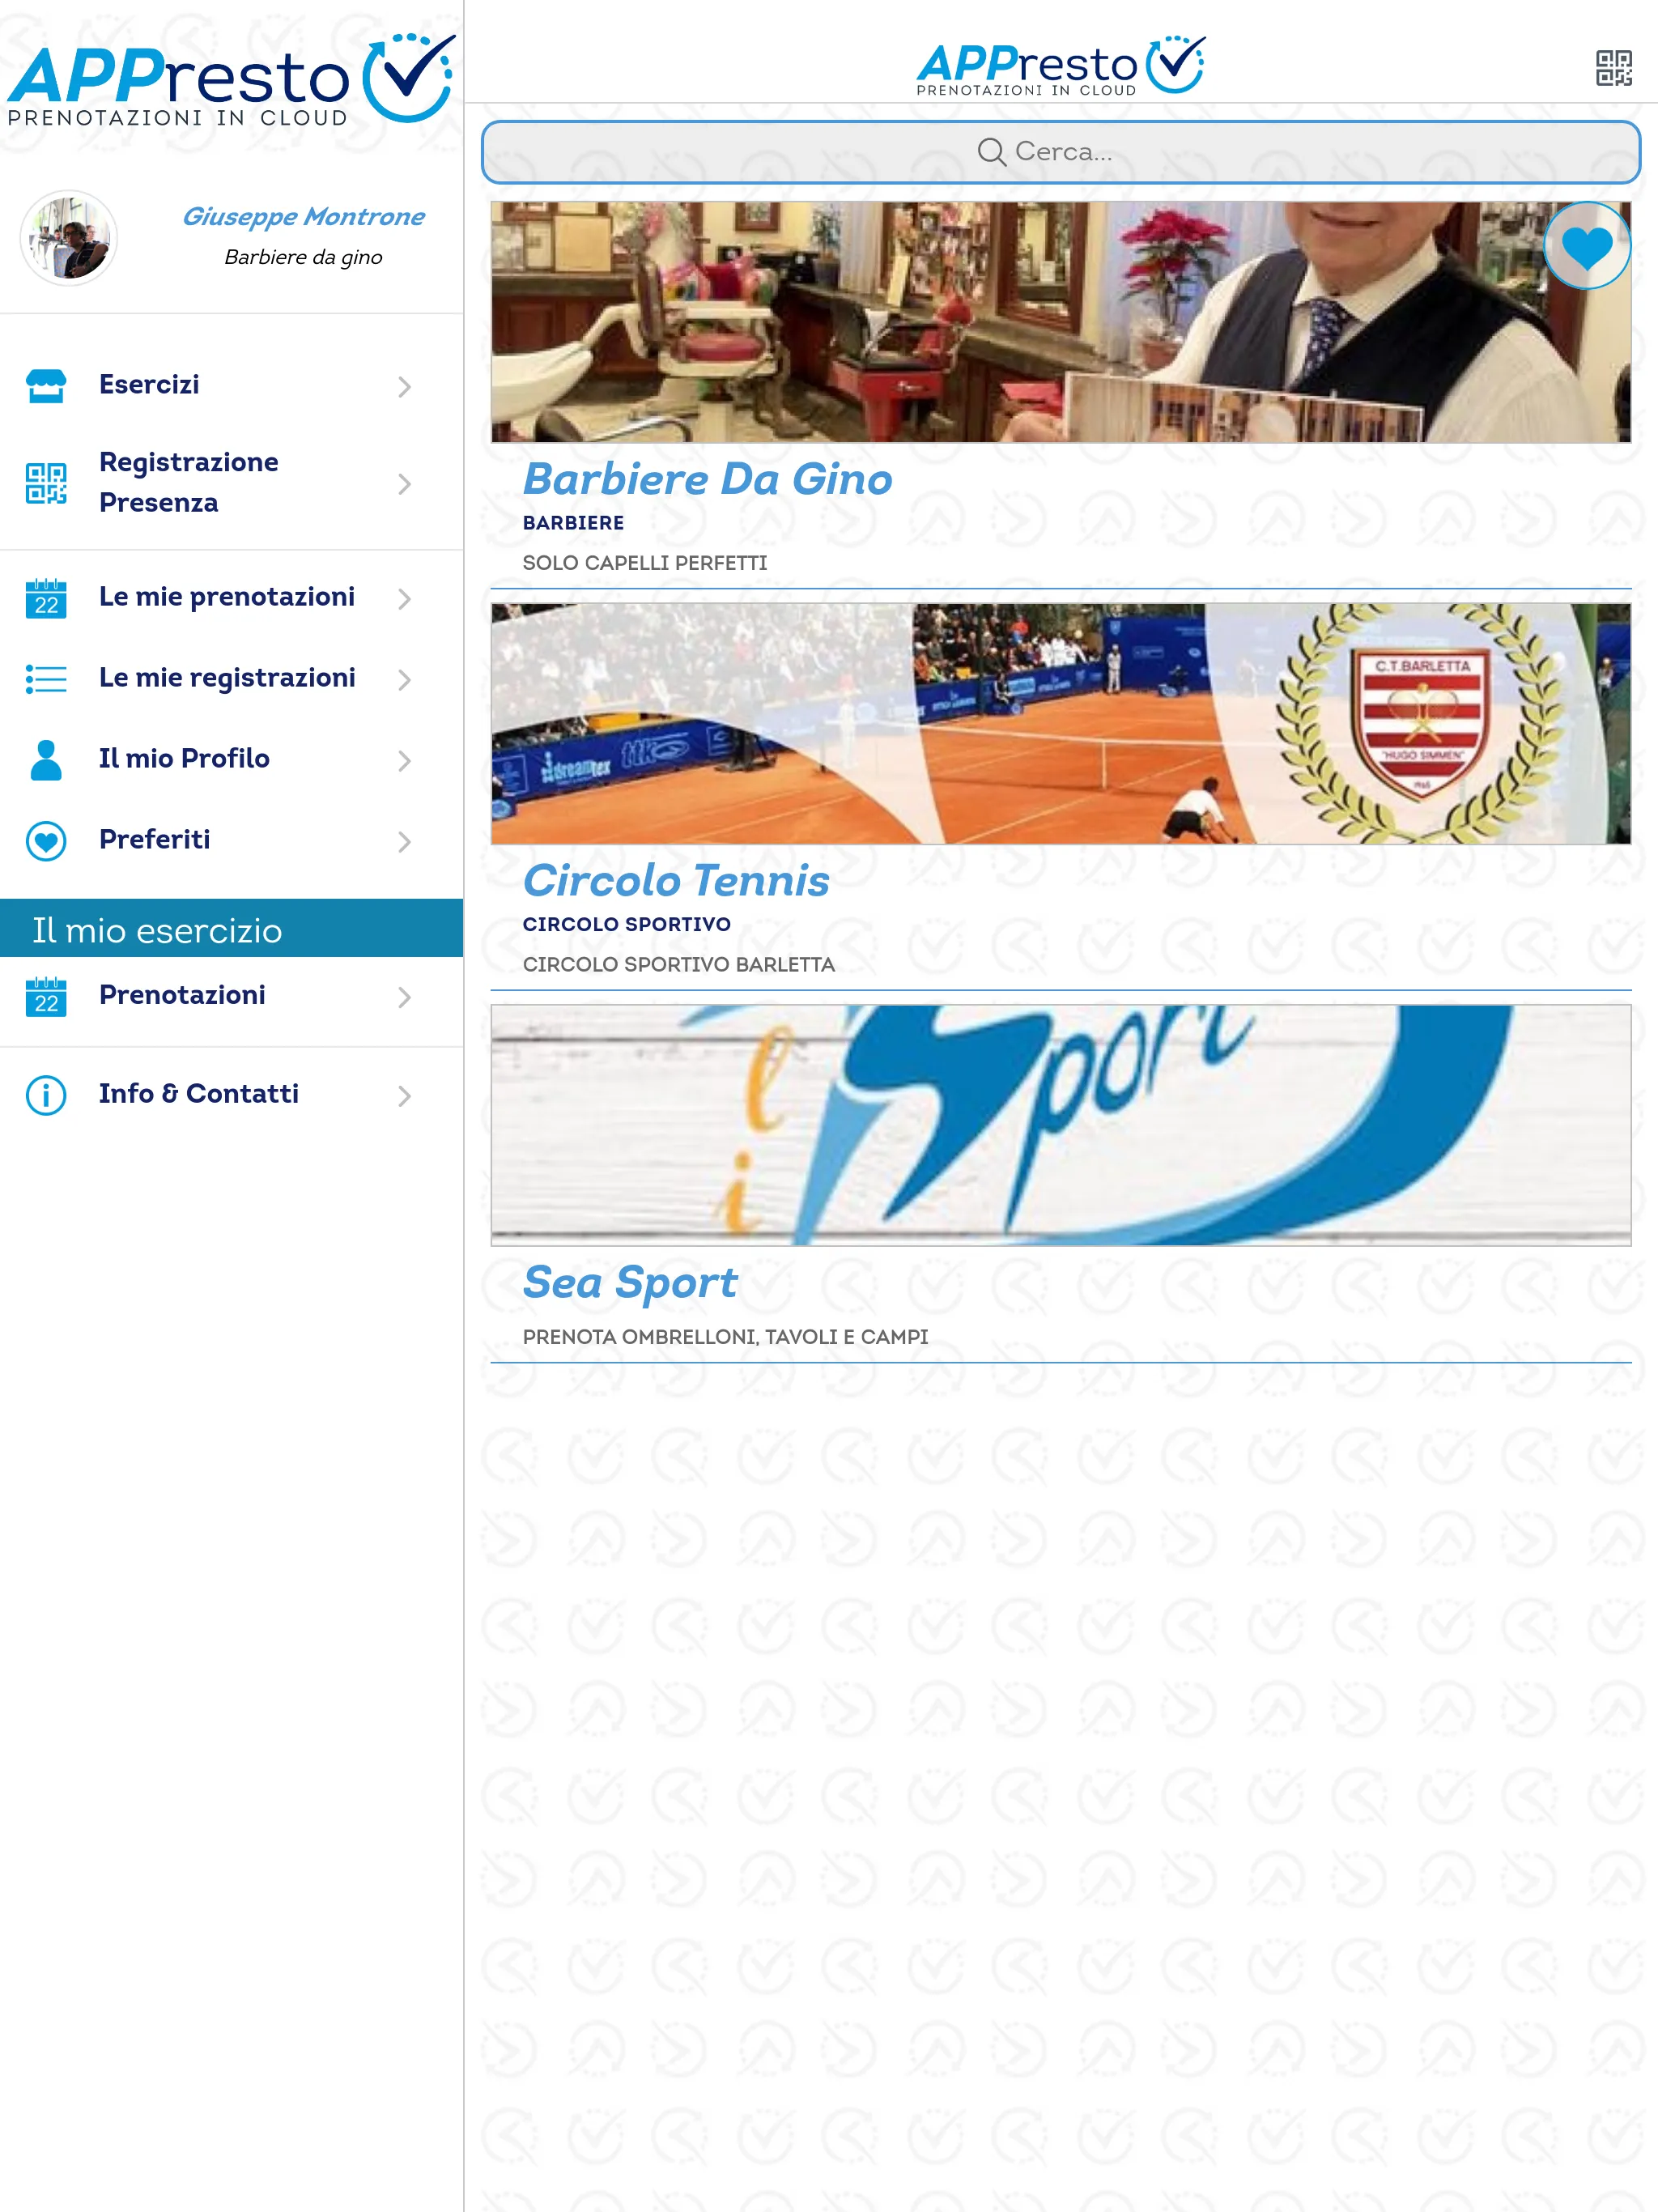Open Registrazione Presenza section
This screenshot has height=2212, width=1658.
[x=232, y=483]
